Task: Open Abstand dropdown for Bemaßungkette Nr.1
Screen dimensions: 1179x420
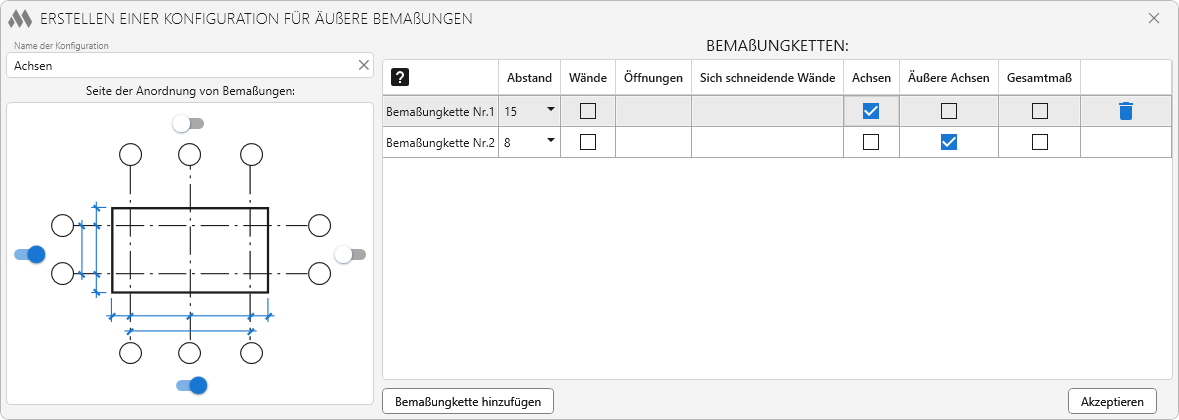Action: pos(550,111)
